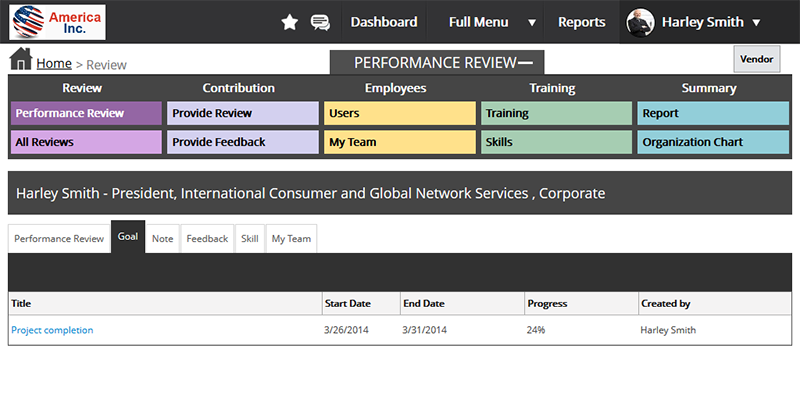This screenshot has width=800, height=395.
Task: Expand the Full Menu dropdown arrow
Action: 532,22
